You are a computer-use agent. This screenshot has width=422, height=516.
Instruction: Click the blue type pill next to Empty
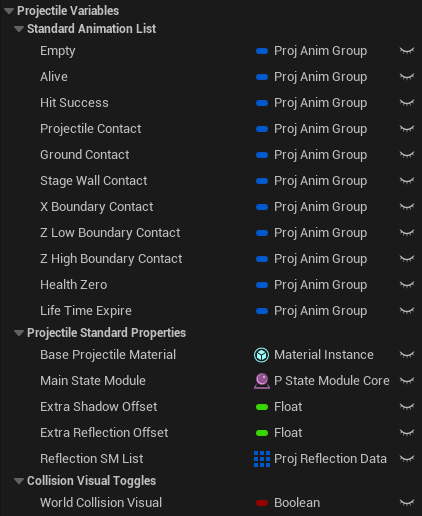pyautogui.click(x=262, y=51)
